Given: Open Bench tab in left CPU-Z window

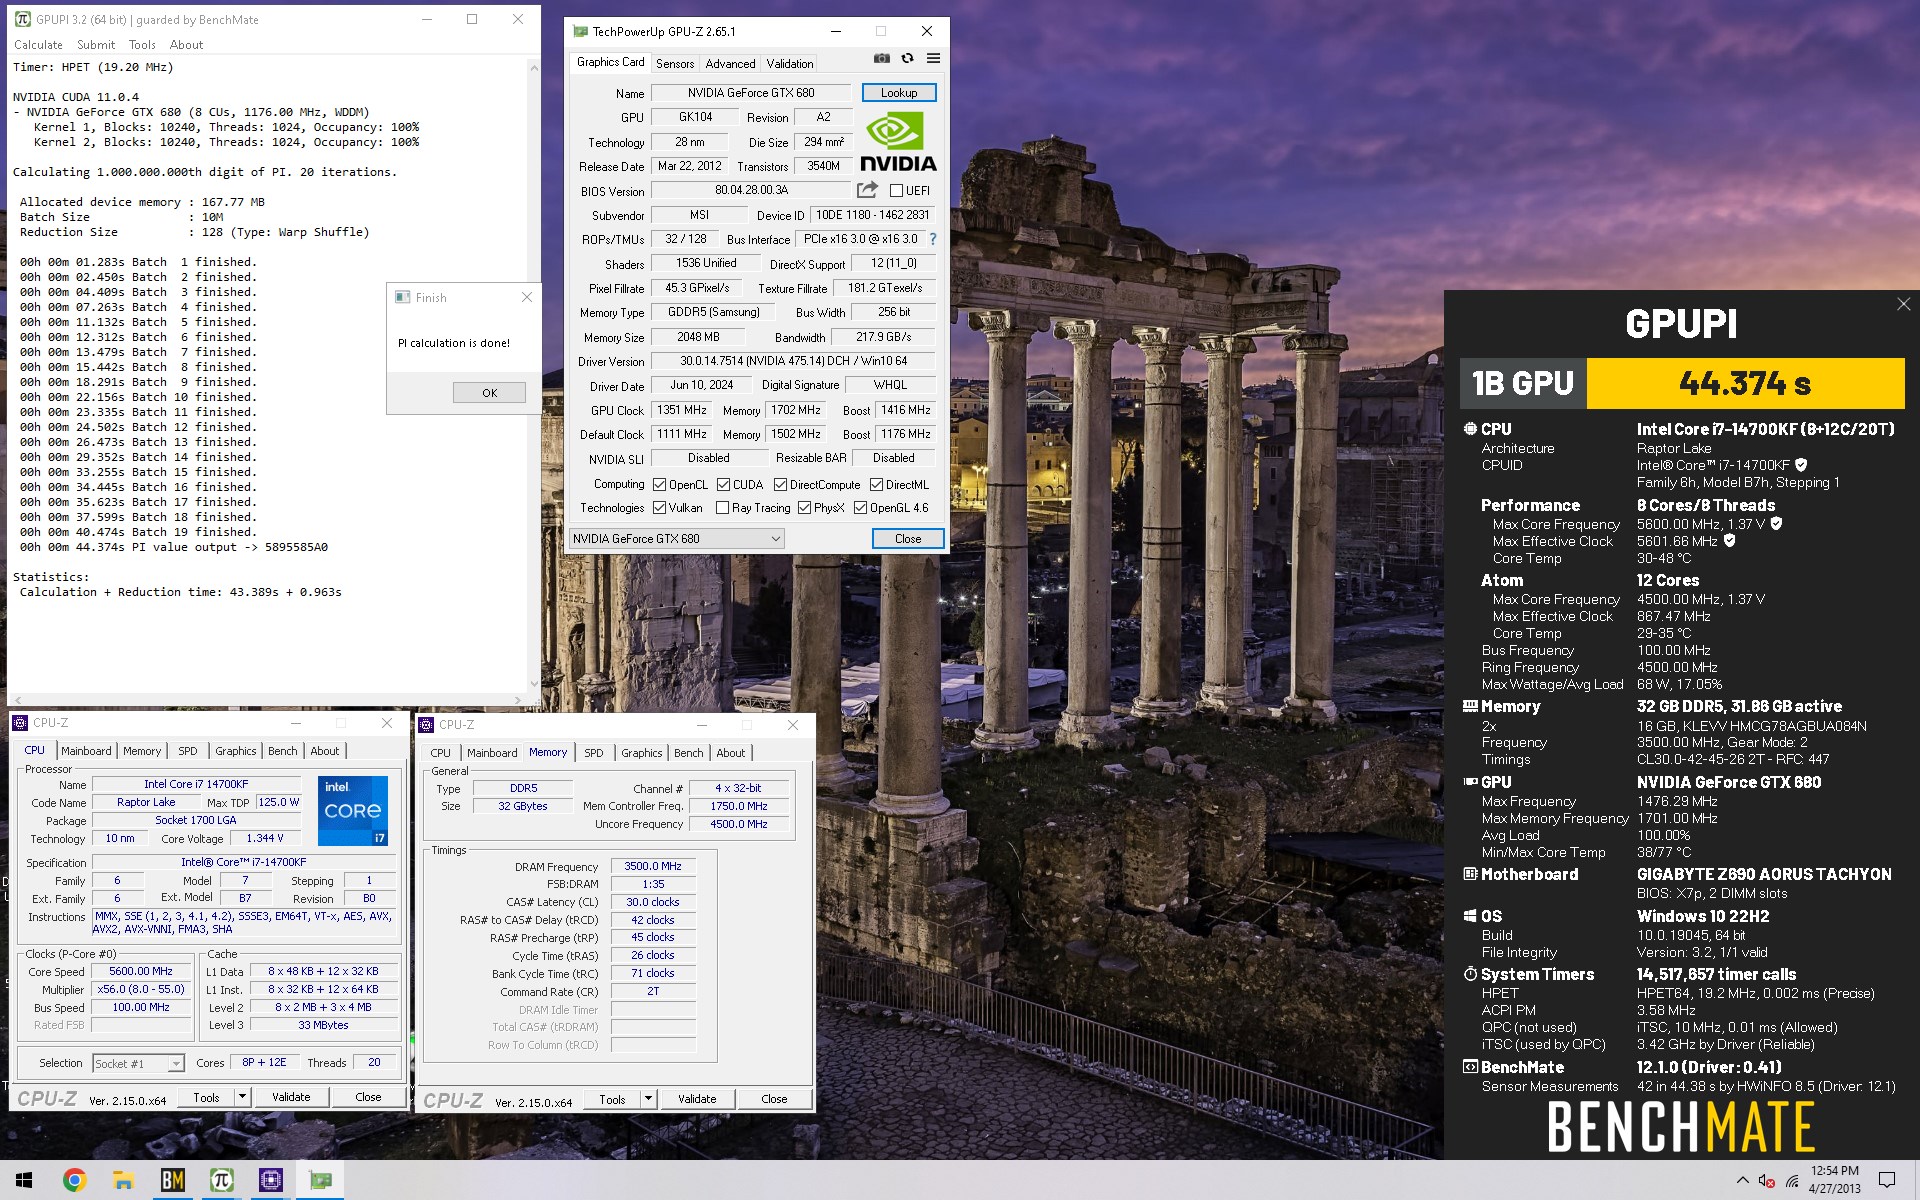Looking at the screenshot, I should 283,751.
